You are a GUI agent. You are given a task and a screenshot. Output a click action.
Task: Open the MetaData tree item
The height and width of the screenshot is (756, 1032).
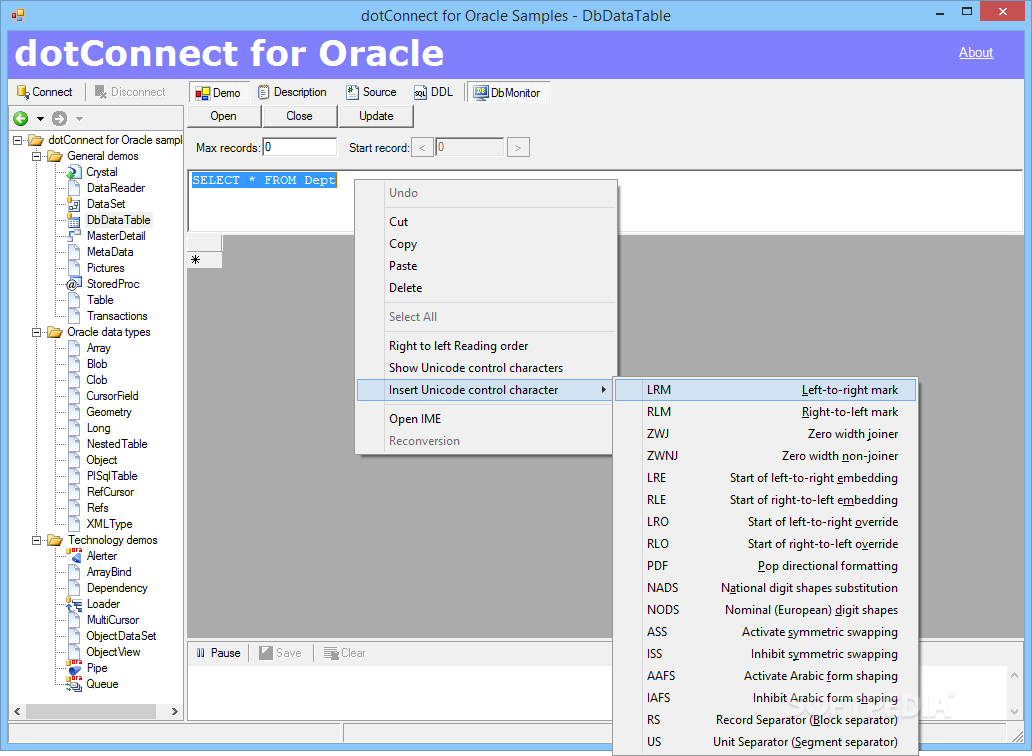[x=110, y=252]
